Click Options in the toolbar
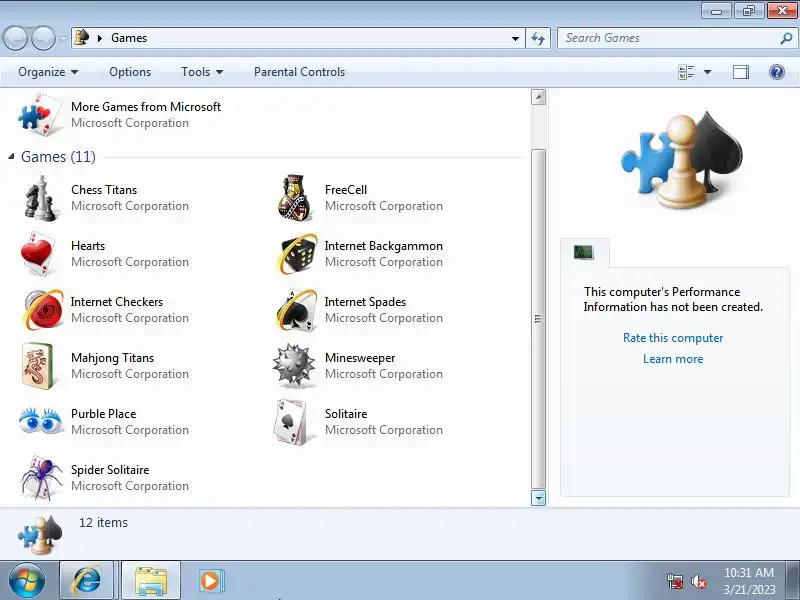This screenshot has width=800, height=600. (x=130, y=72)
